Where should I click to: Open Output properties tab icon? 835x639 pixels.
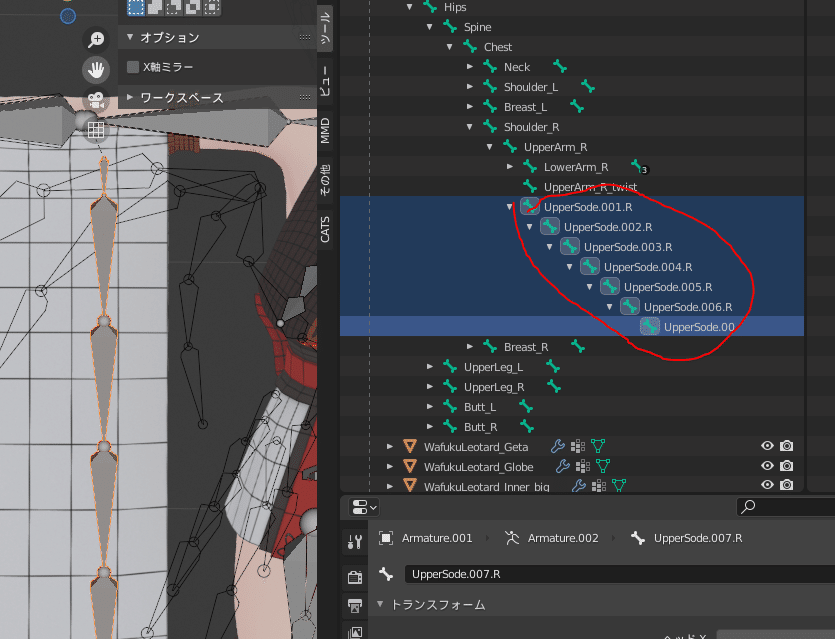click(355, 606)
